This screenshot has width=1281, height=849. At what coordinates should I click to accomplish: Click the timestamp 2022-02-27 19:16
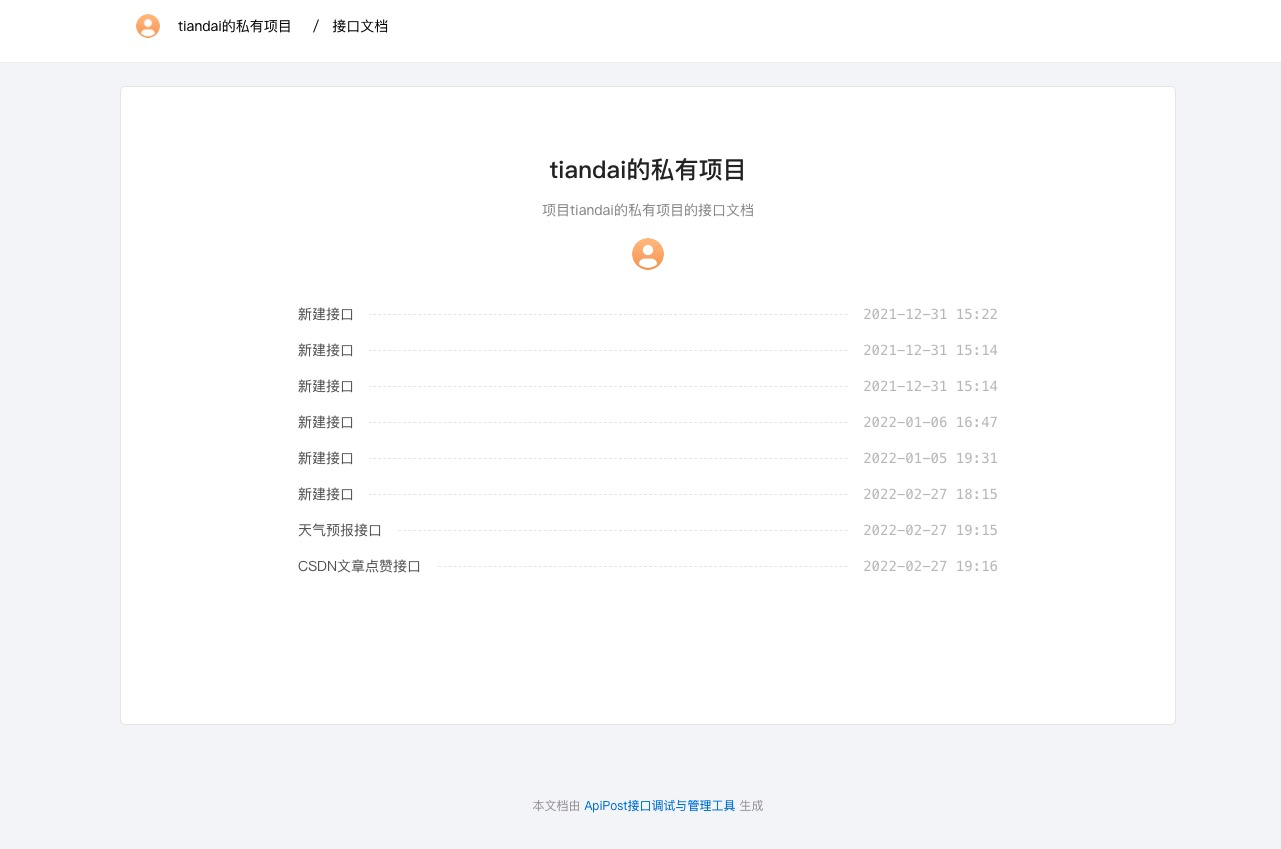(930, 566)
